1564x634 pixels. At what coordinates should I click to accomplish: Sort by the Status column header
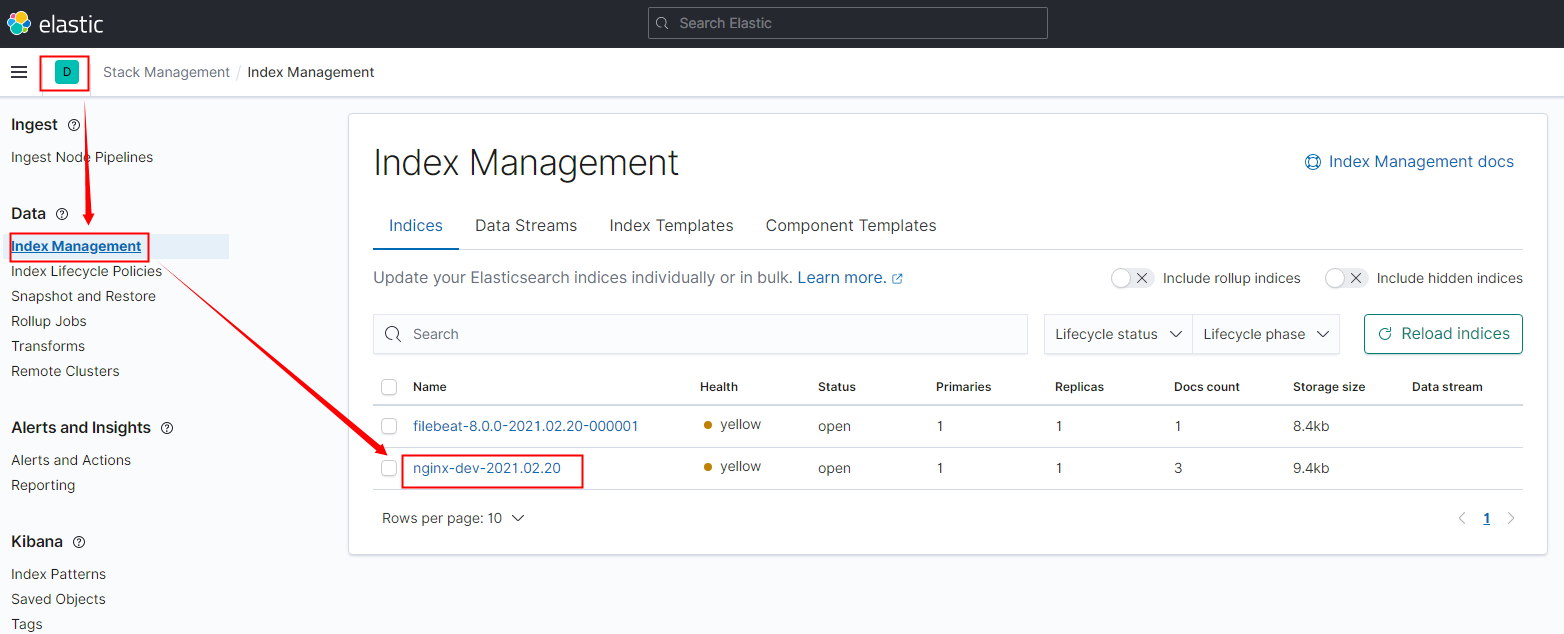837,387
